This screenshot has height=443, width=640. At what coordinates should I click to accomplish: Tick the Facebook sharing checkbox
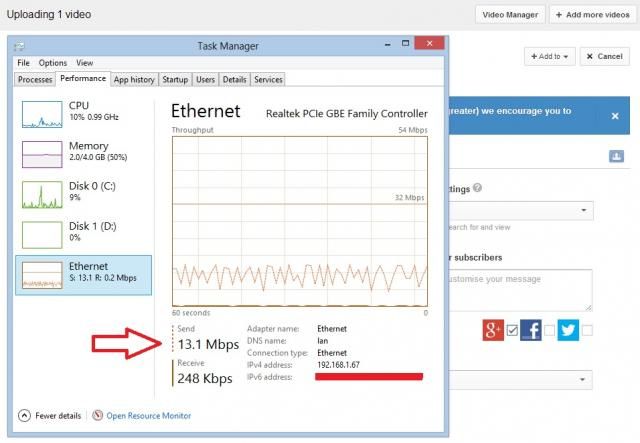(549, 331)
